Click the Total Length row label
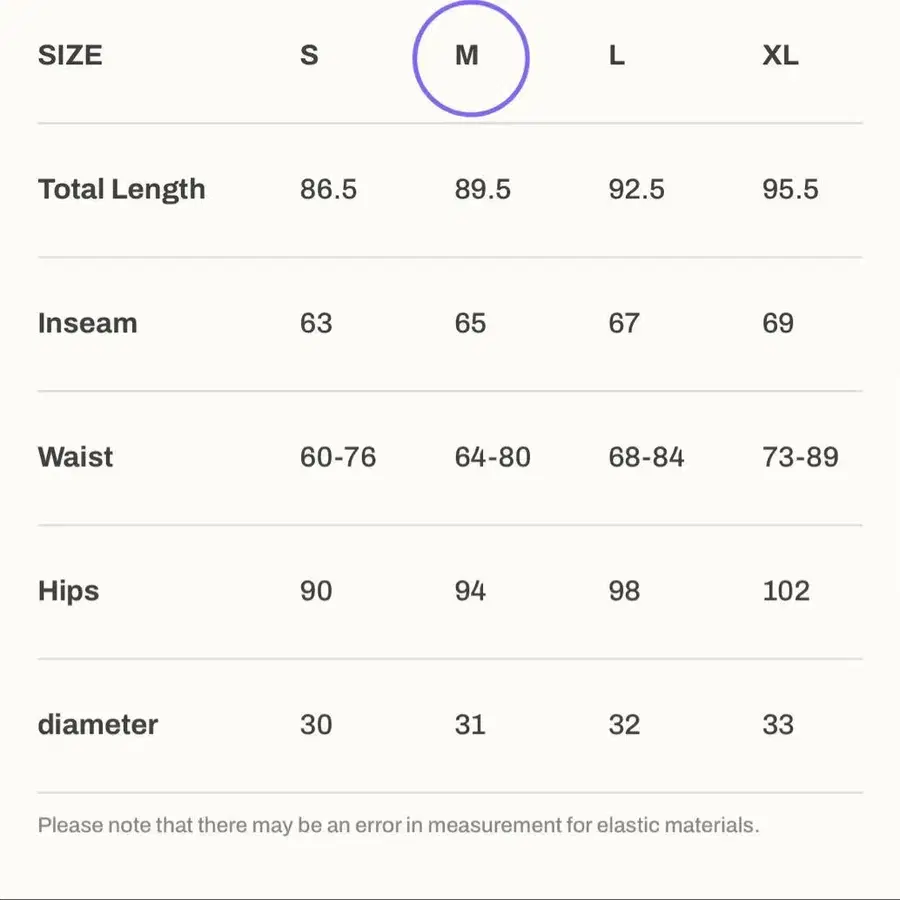900x900 pixels. click(x=121, y=189)
